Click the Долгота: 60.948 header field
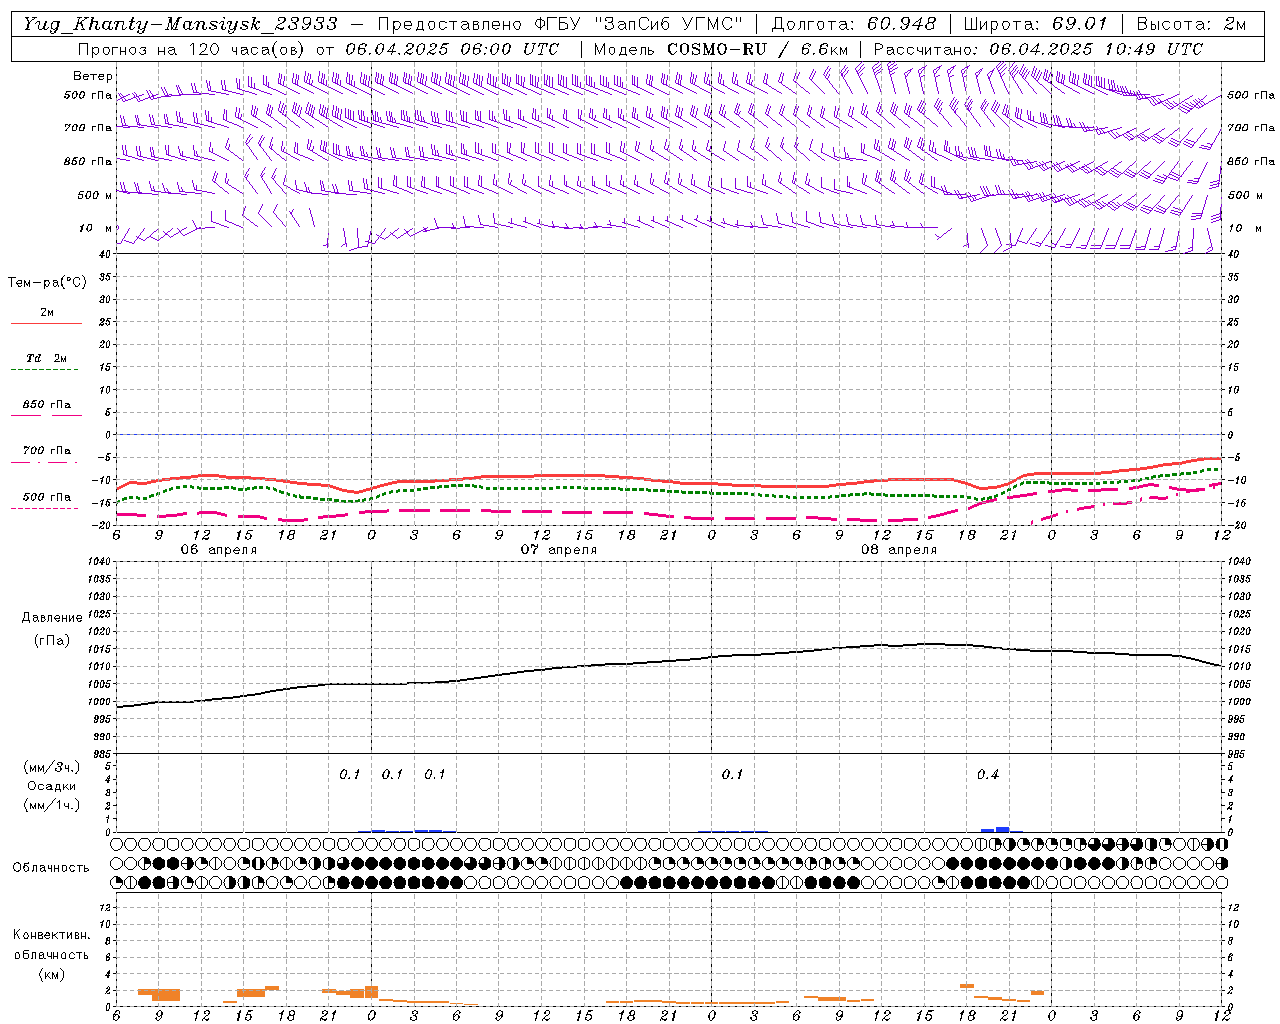Viewport: 1280px width, 1024px height. (x=854, y=24)
